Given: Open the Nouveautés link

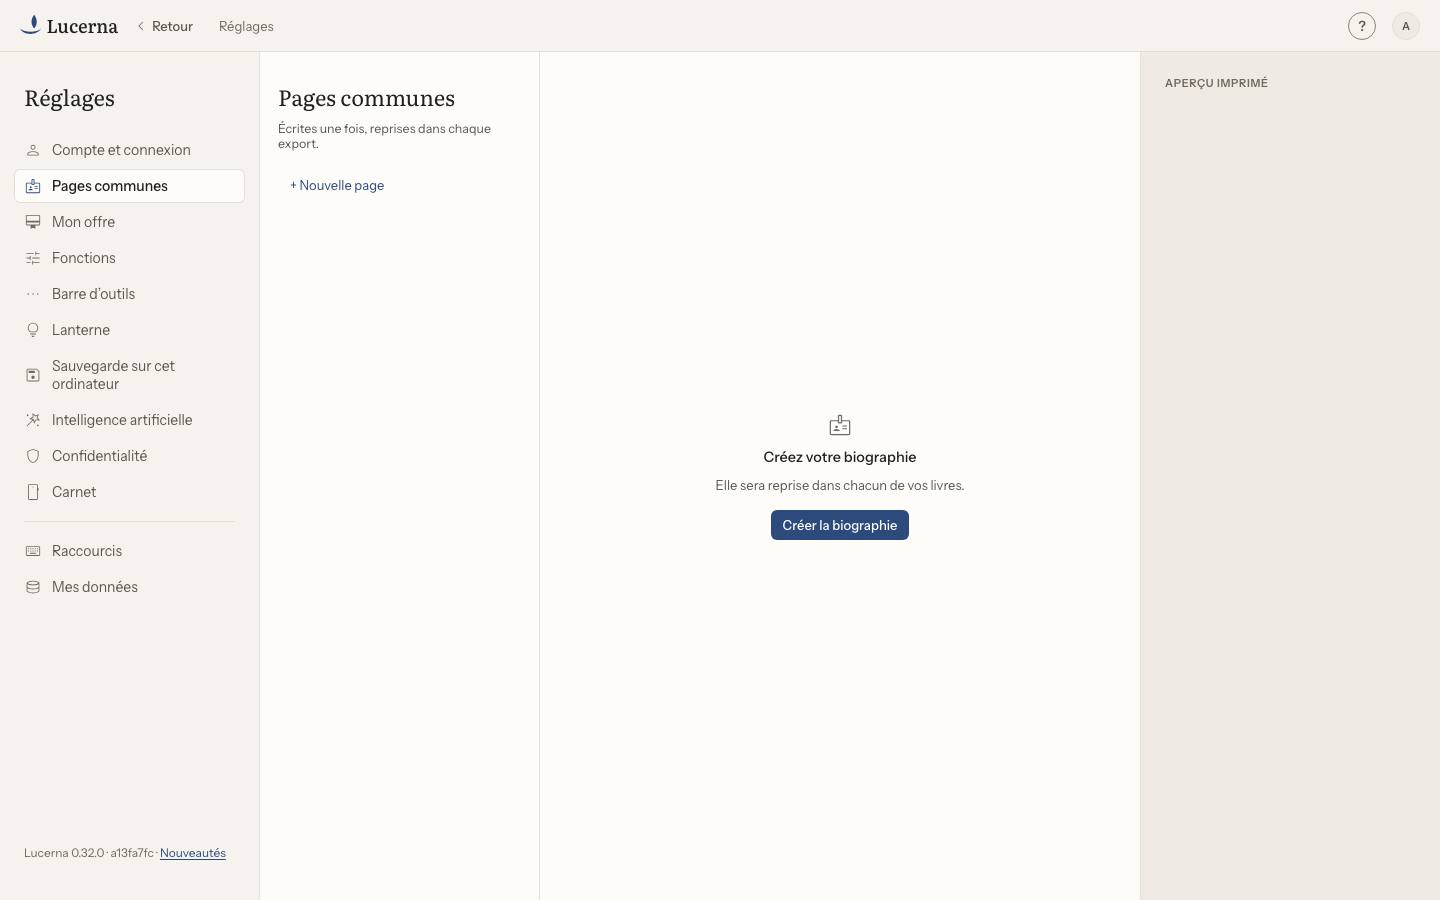Looking at the screenshot, I should pos(193,853).
